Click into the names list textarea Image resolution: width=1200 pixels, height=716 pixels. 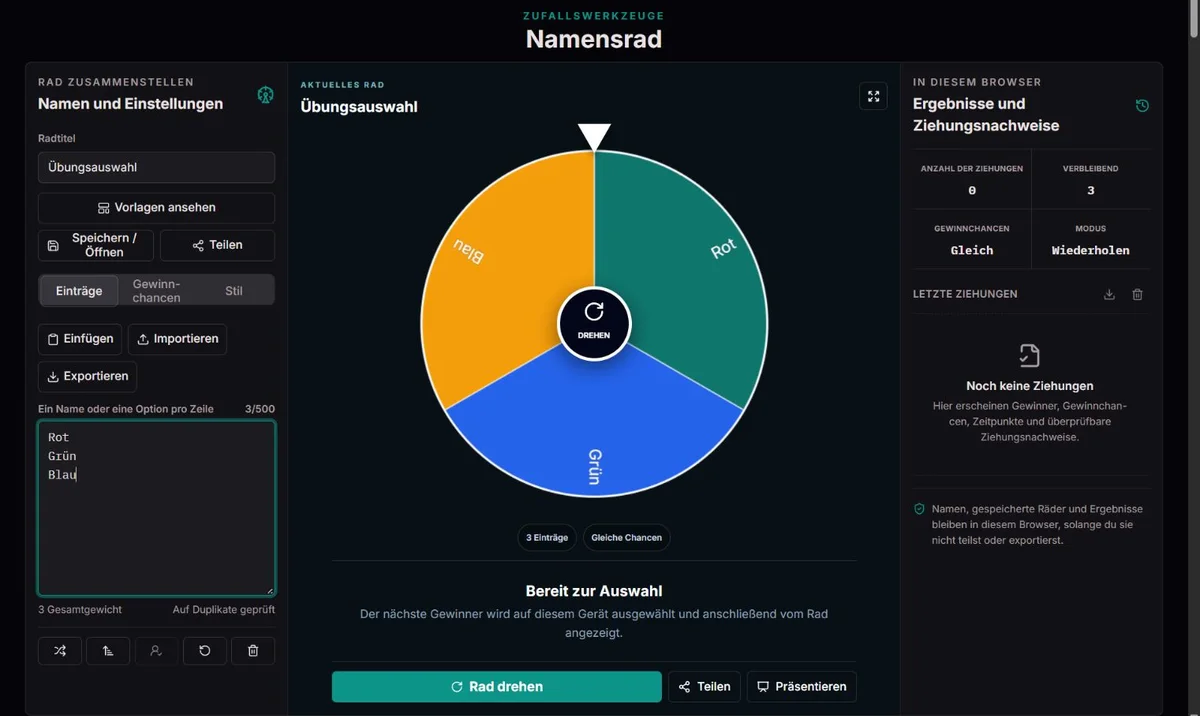point(156,508)
